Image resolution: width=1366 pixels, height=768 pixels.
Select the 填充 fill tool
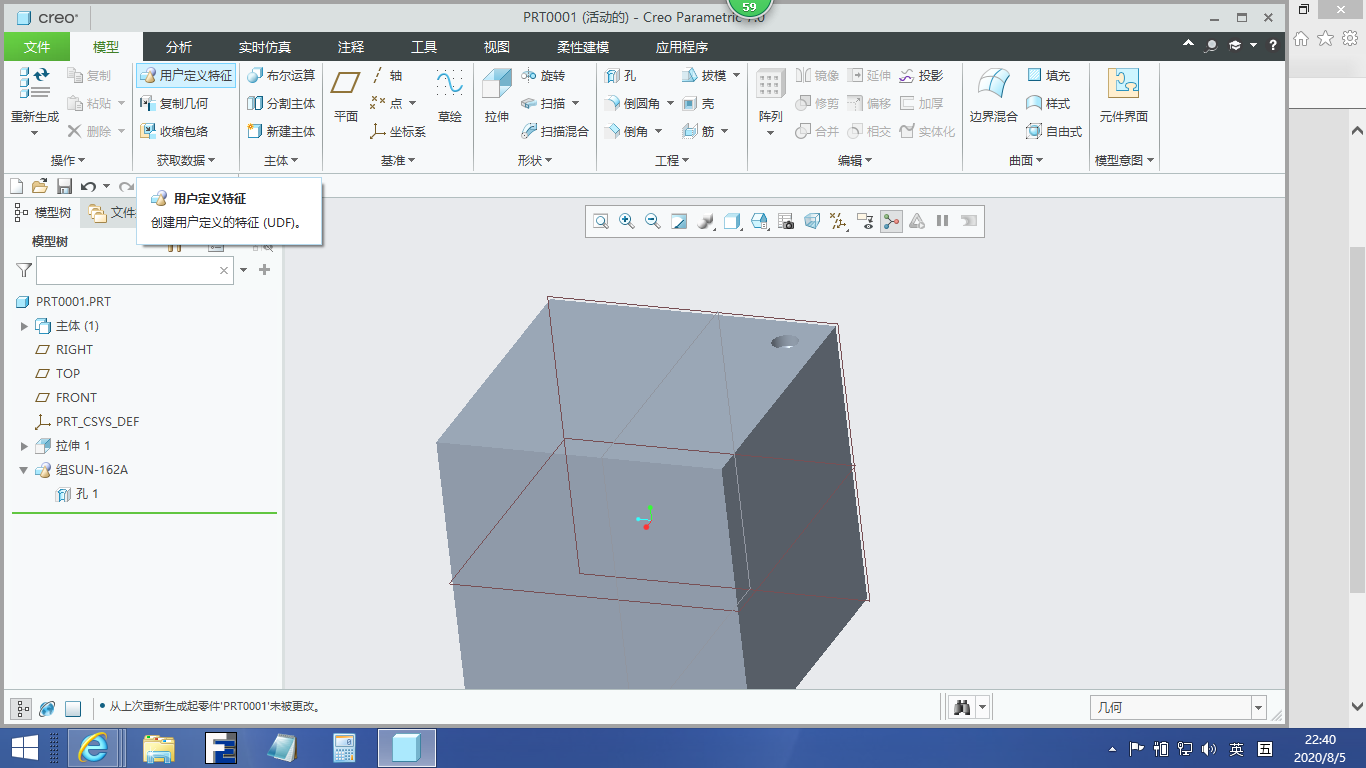(1049, 75)
